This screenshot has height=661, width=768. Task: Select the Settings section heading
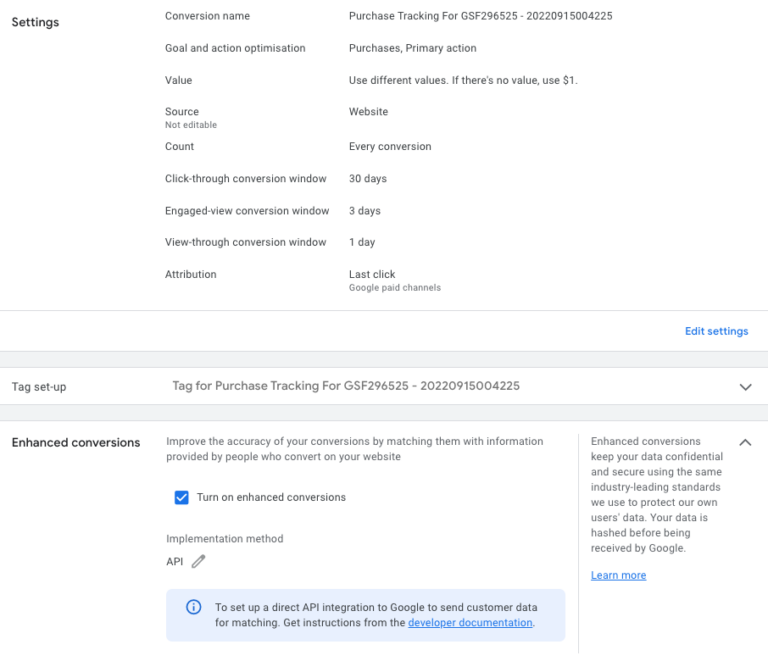[35, 22]
